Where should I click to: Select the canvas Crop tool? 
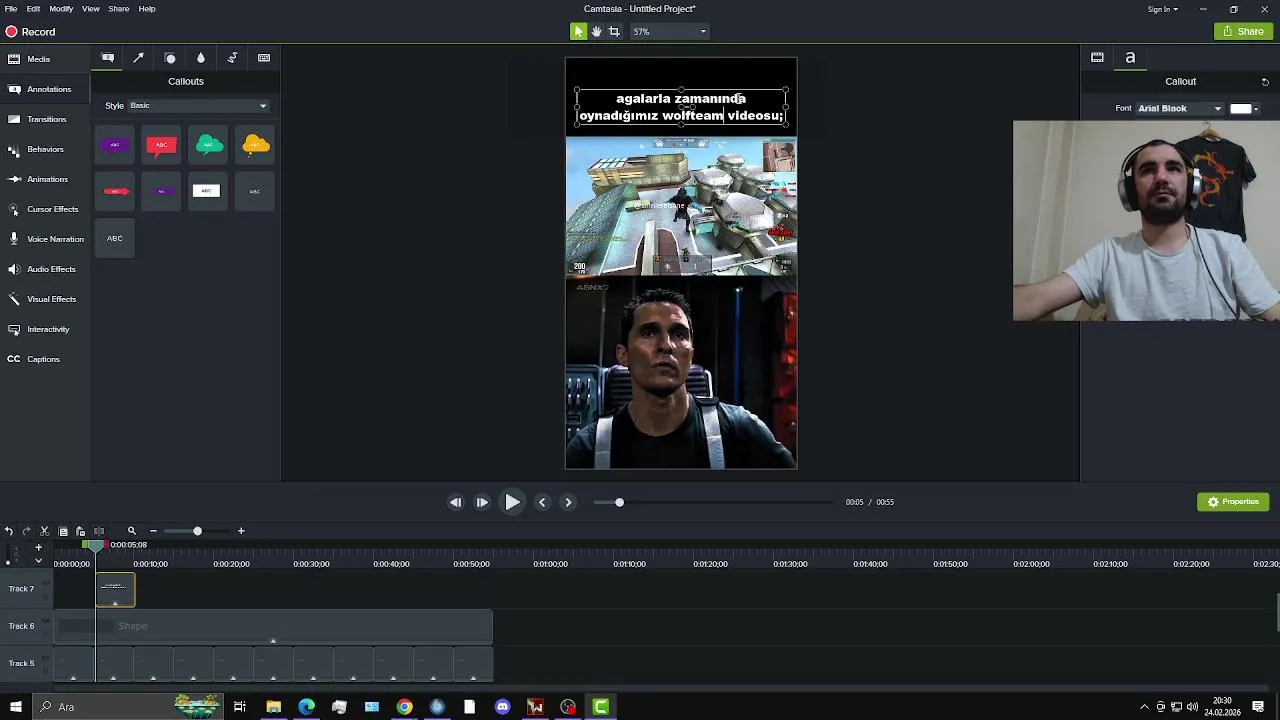point(614,32)
